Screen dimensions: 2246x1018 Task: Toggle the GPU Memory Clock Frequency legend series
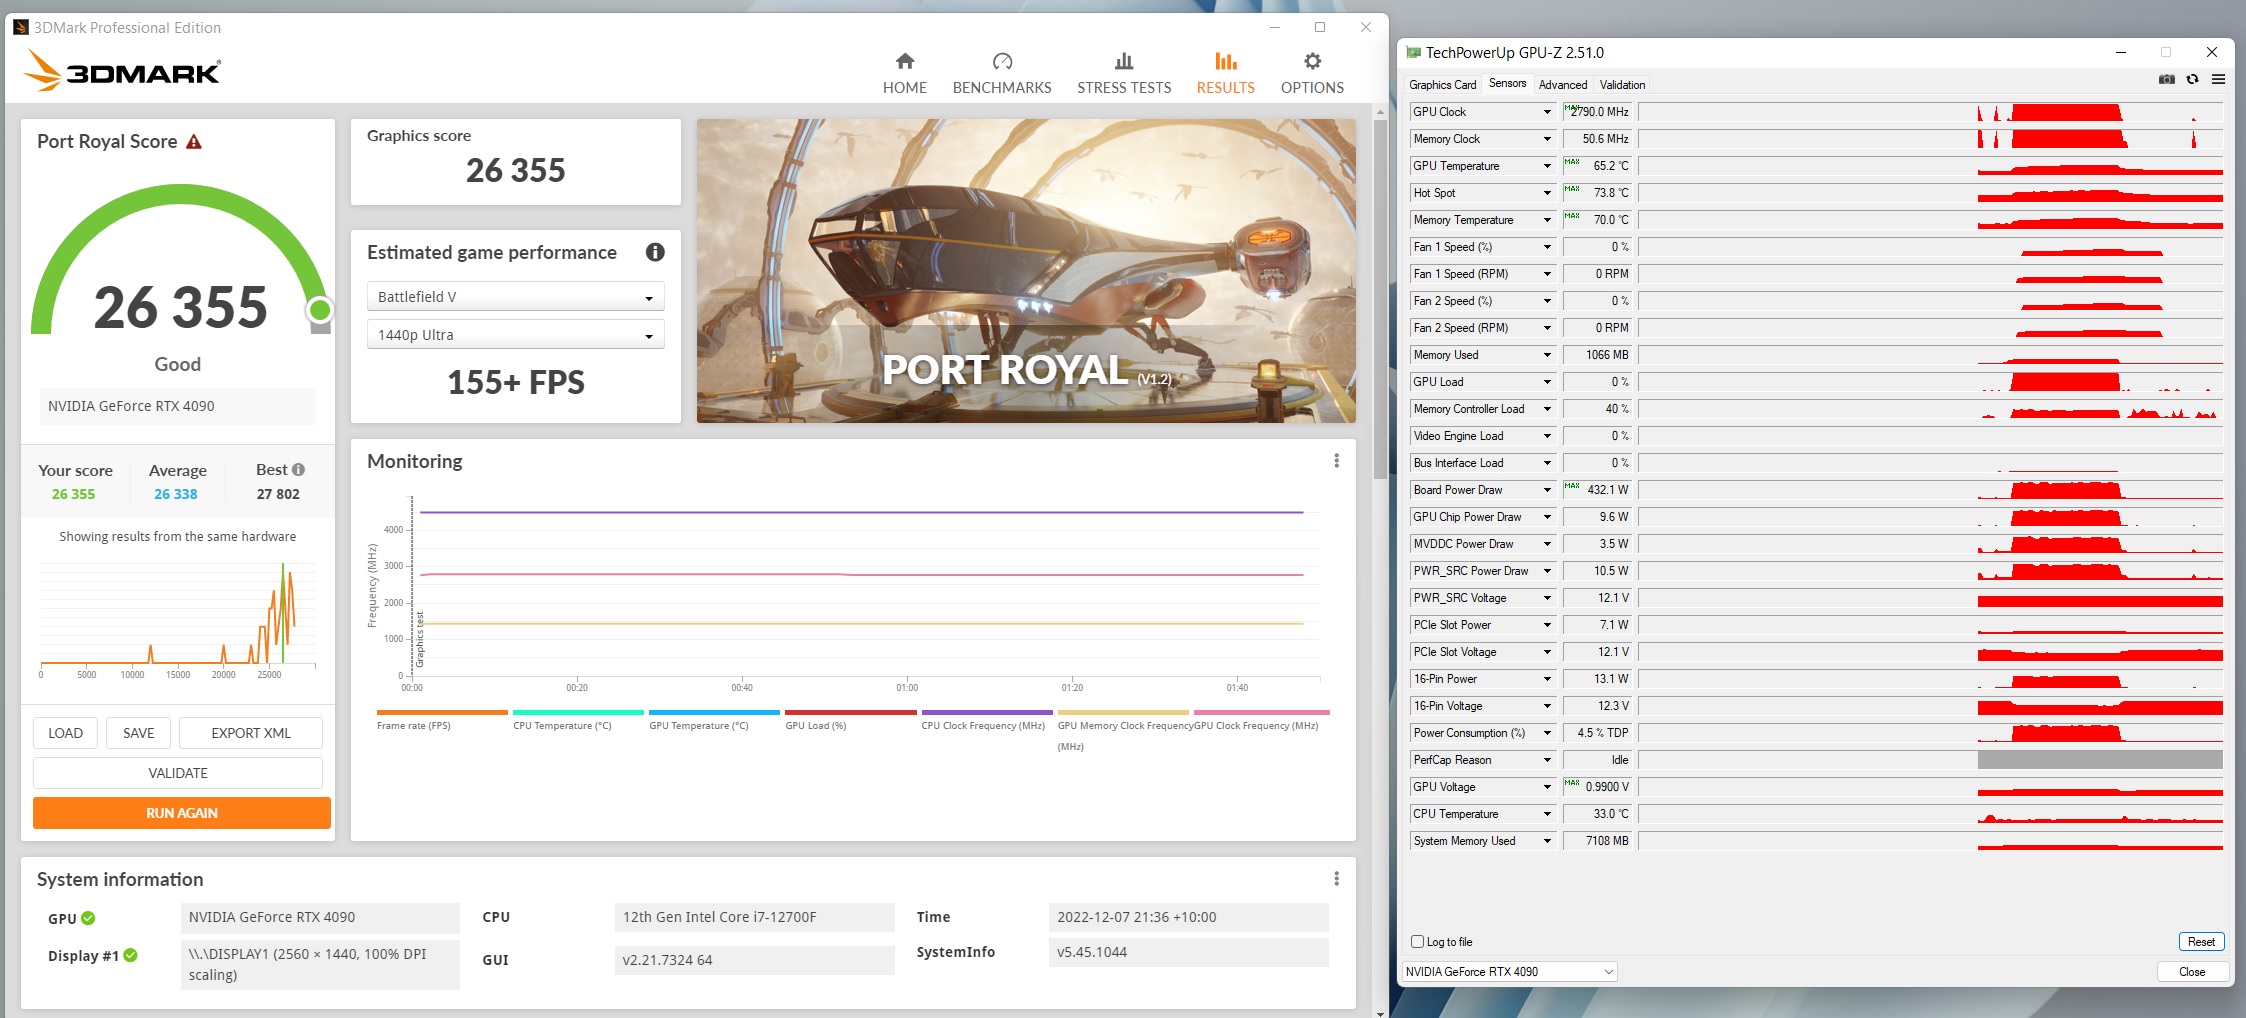[x=1123, y=730]
